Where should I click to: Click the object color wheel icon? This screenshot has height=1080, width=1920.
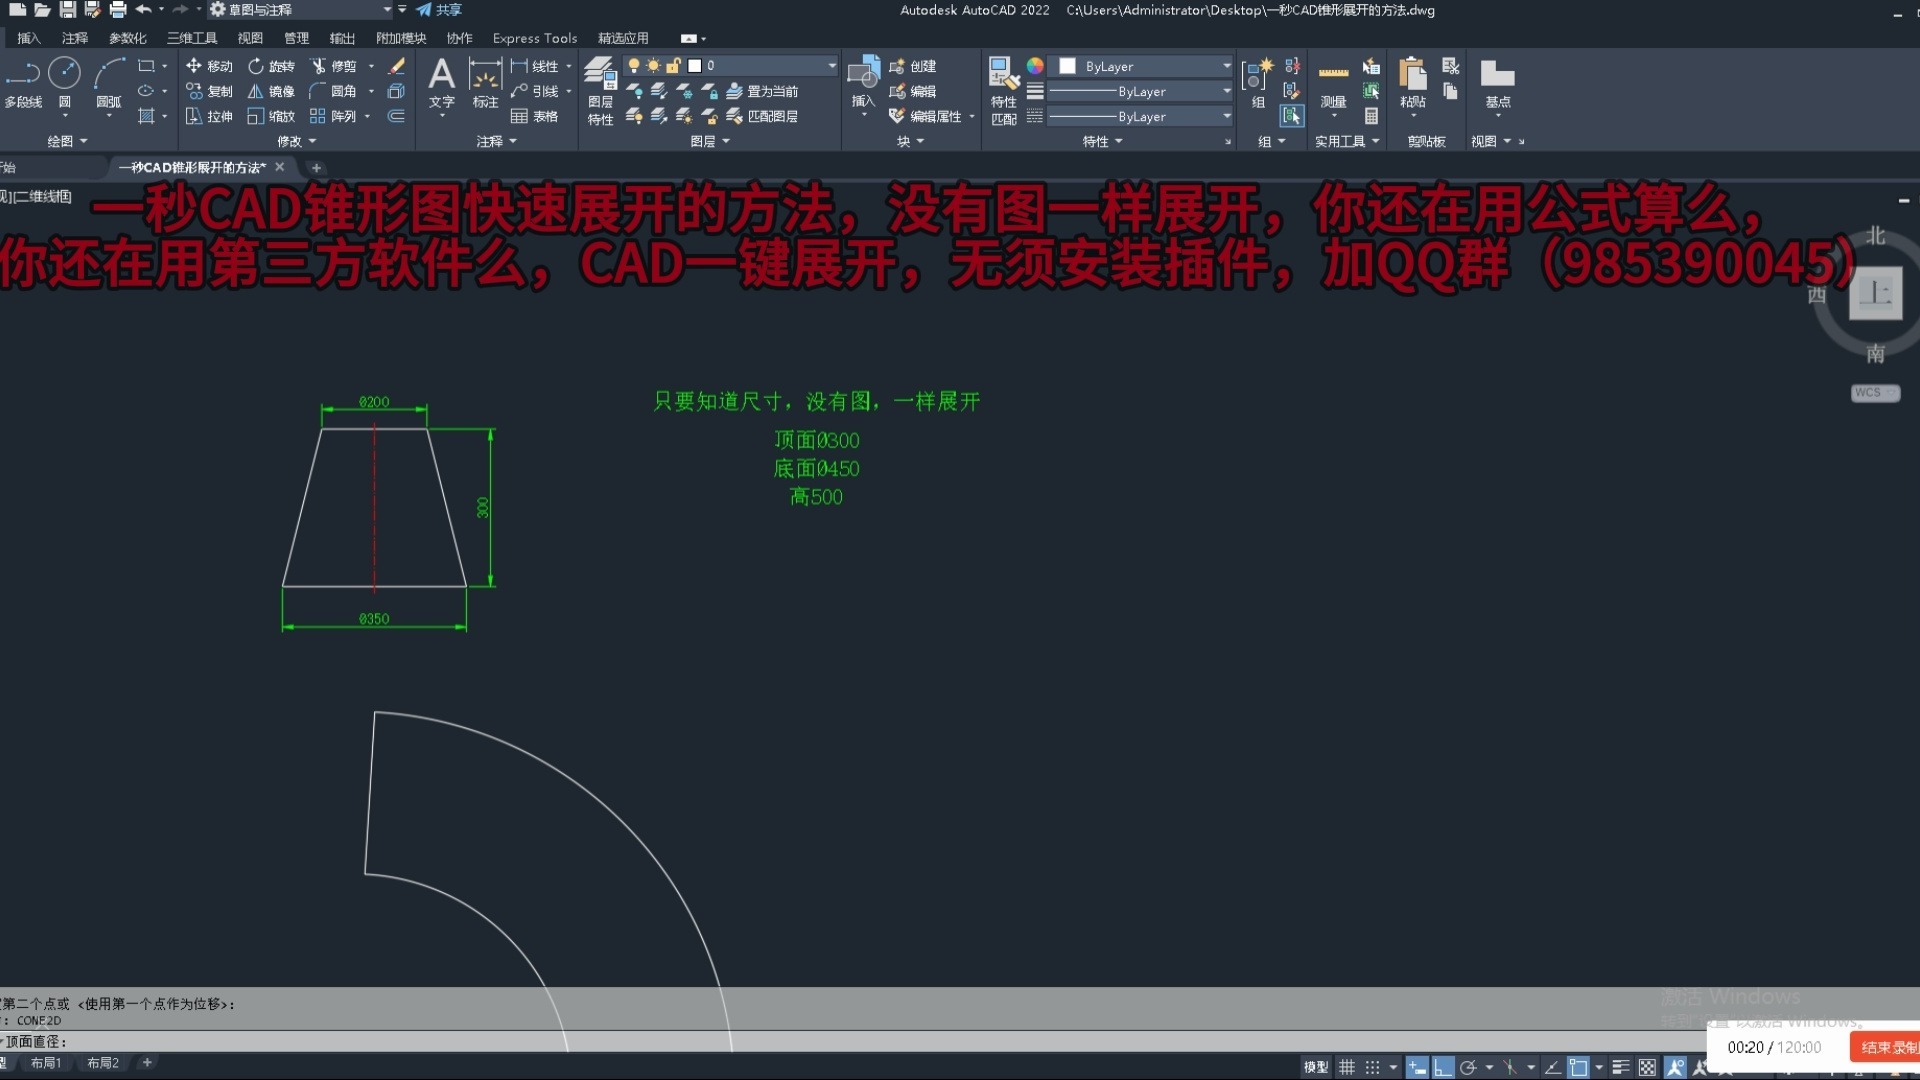coord(1035,66)
